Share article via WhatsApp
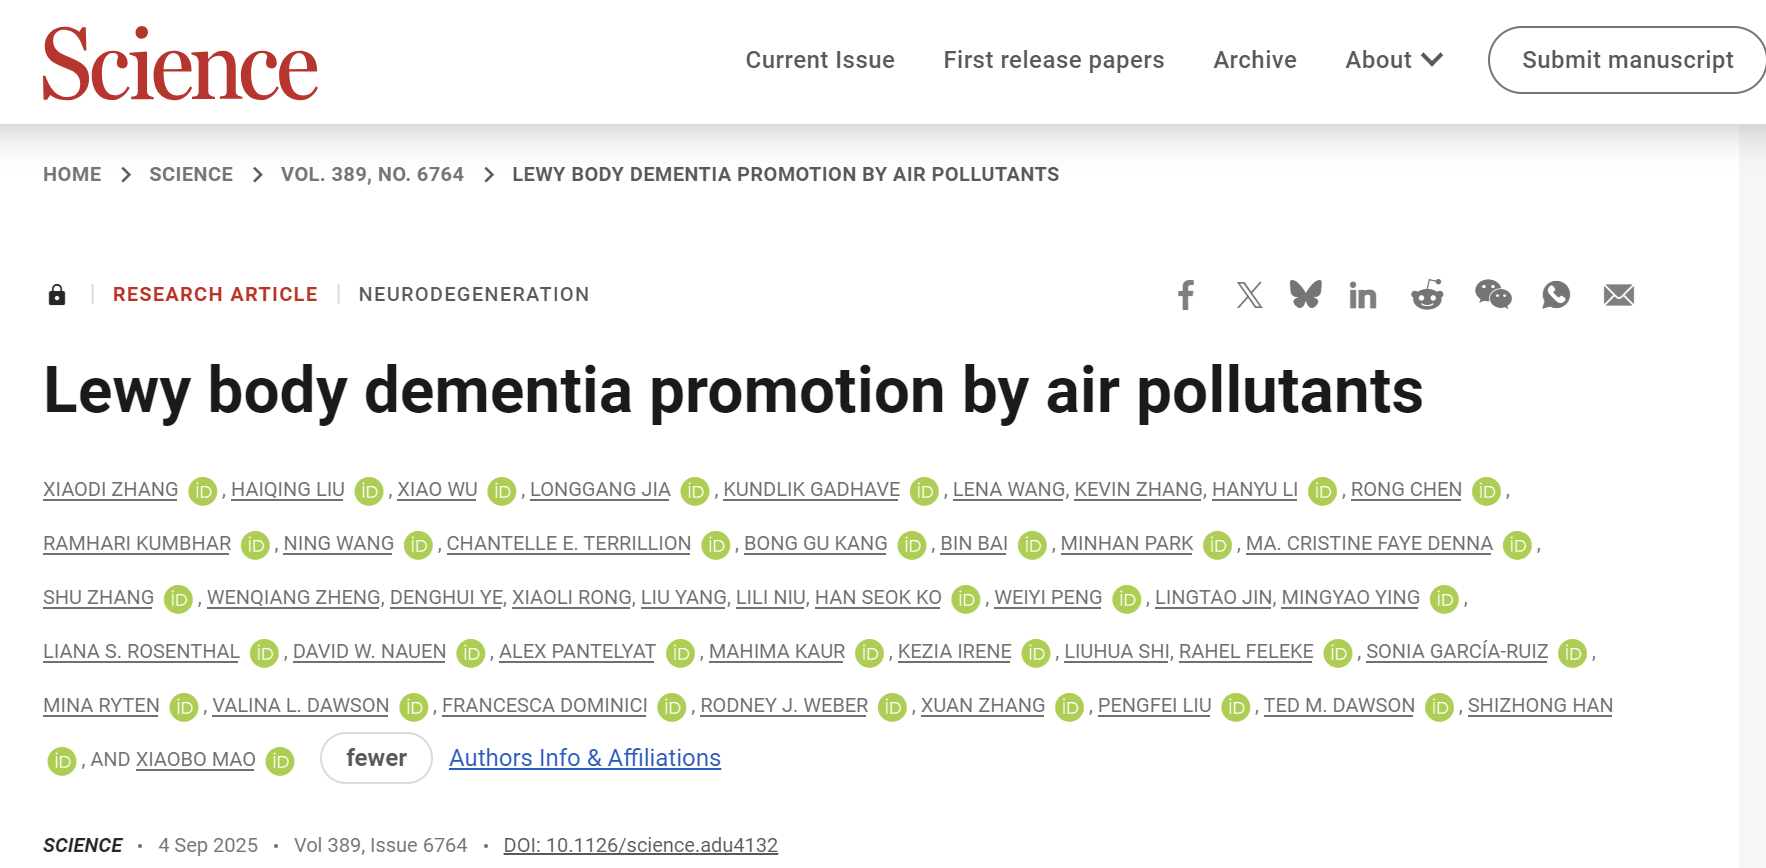Viewport: 1766px width, 868px height. [1556, 295]
